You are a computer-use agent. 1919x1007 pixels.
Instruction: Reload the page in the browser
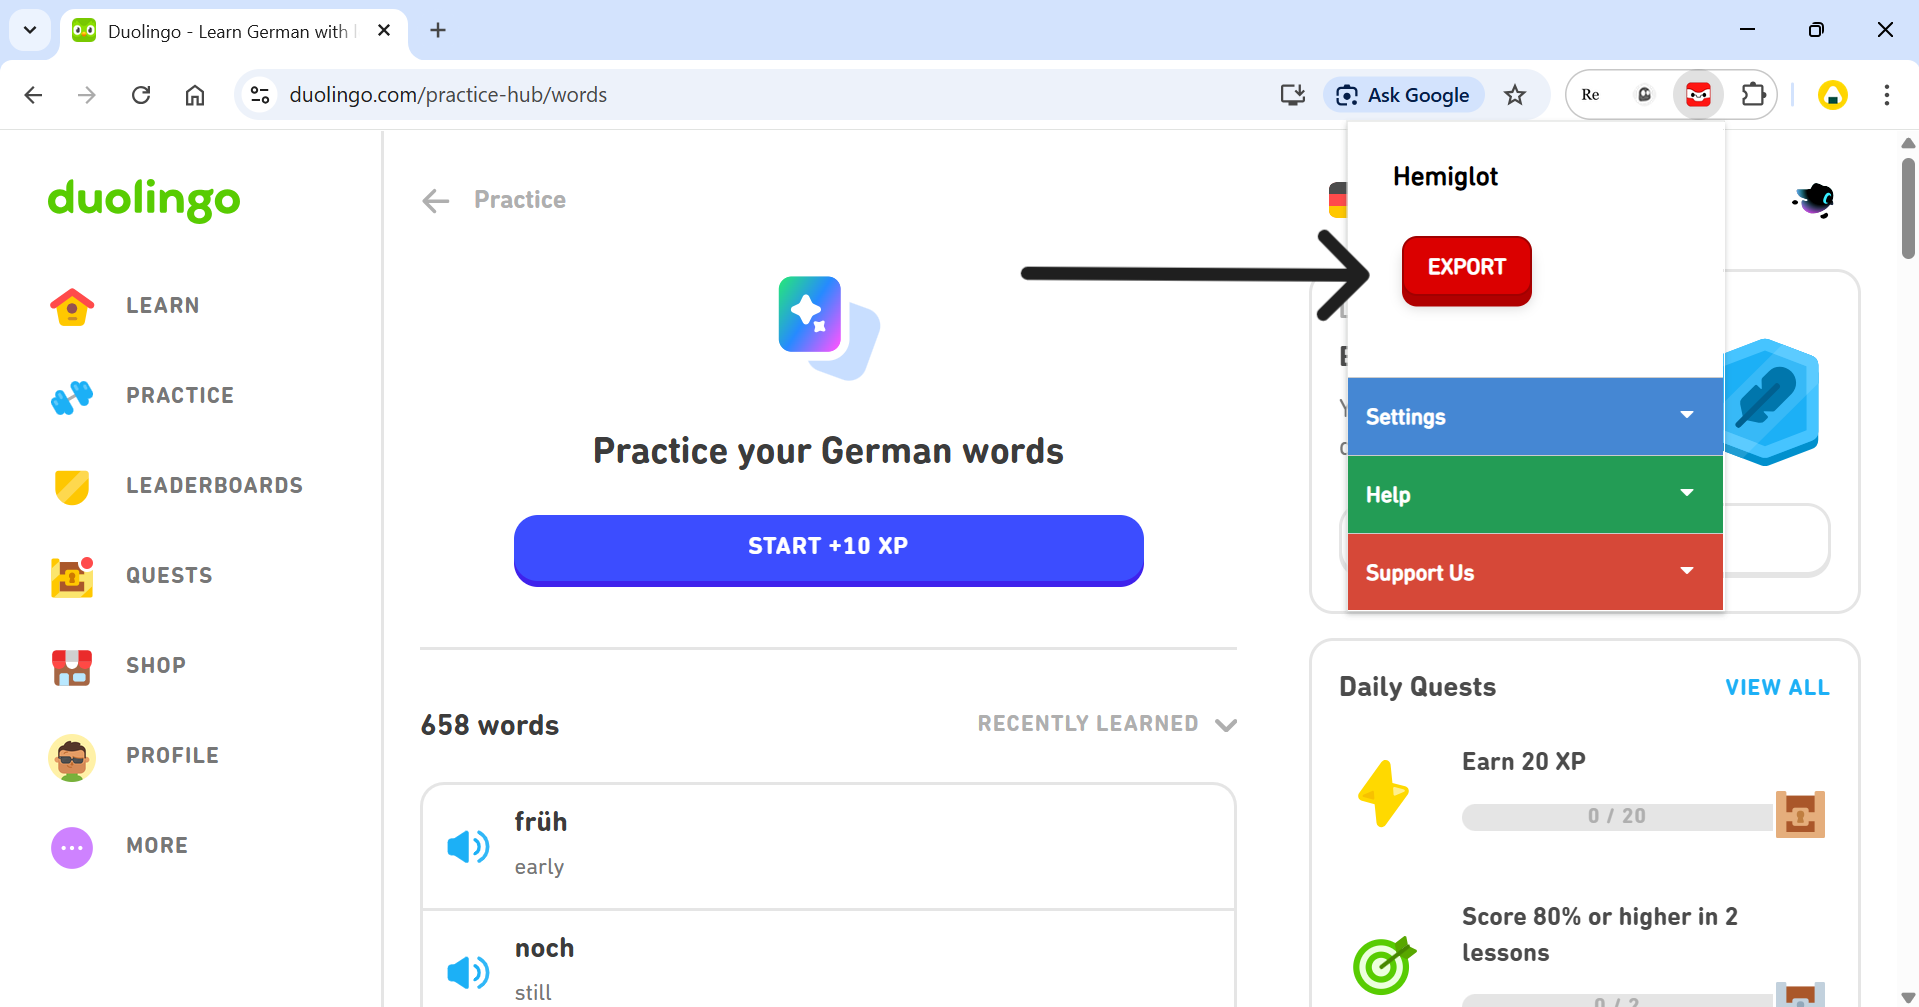click(141, 95)
